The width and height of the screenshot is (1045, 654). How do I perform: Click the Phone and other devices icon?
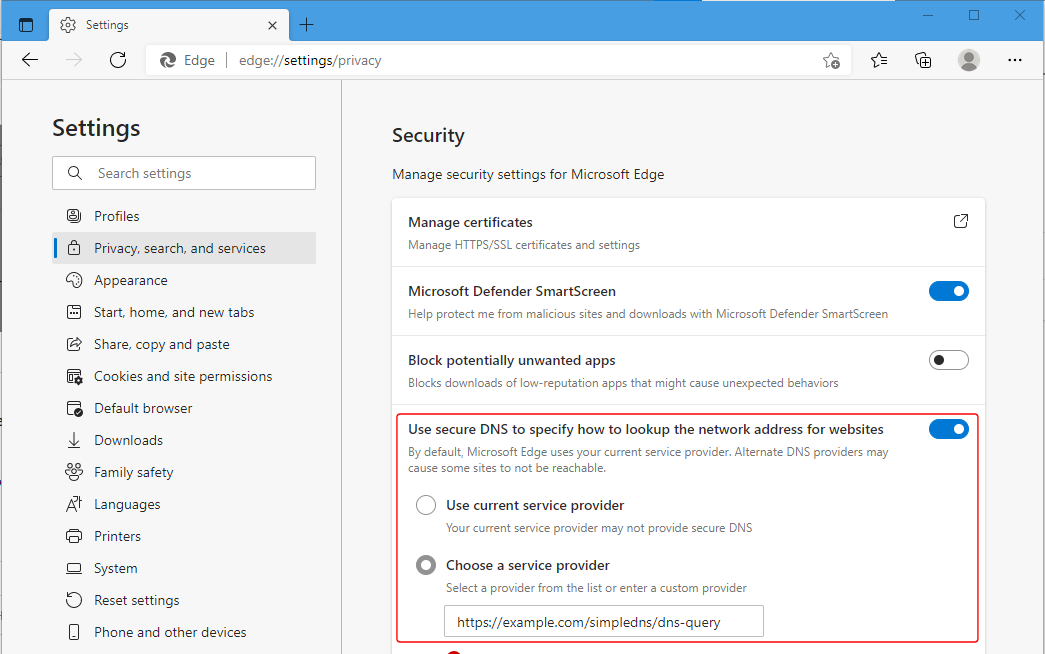pyautogui.click(x=74, y=632)
